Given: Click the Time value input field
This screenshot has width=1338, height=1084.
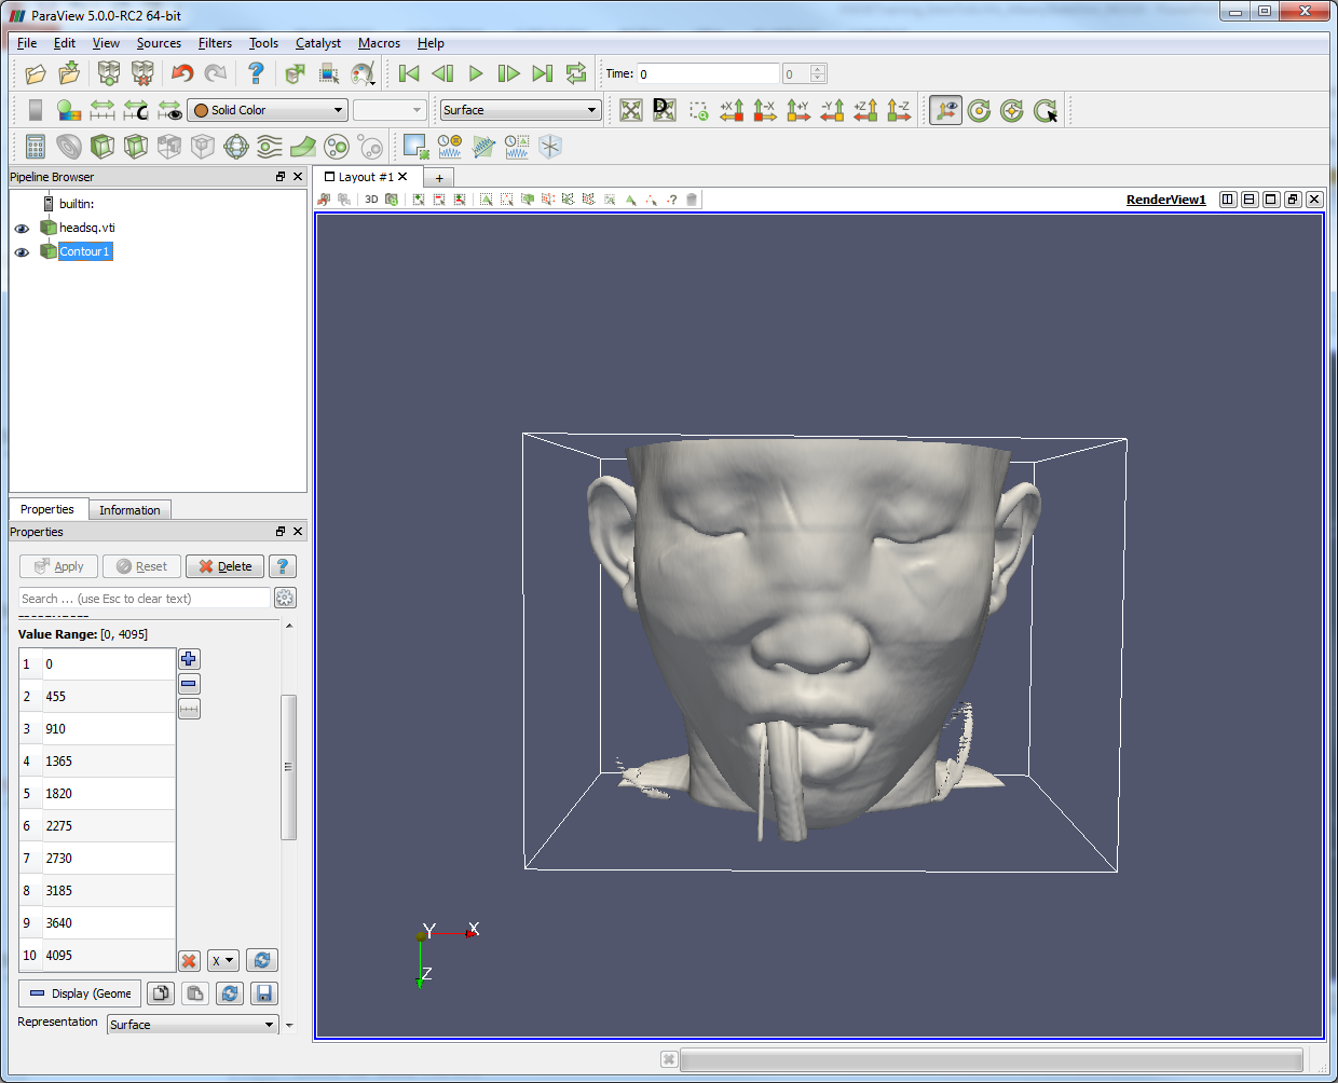Looking at the screenshot, I should pyautogui.click(x=707, y=74).
